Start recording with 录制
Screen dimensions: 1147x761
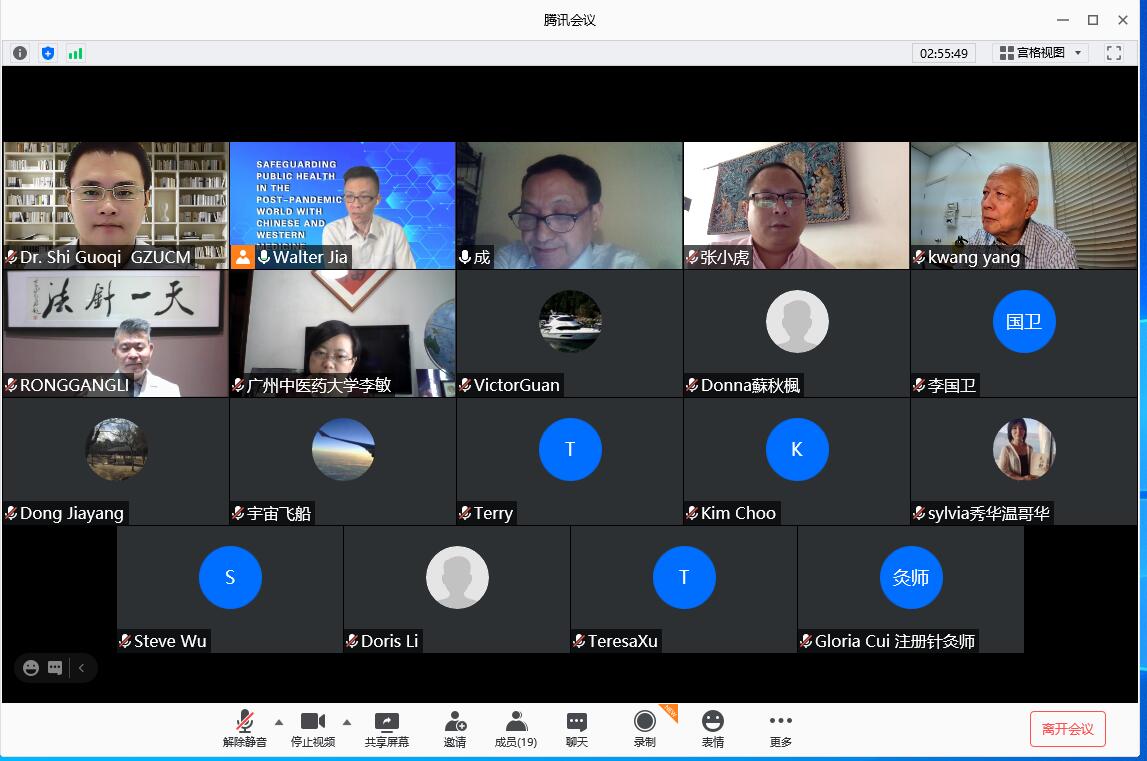pyautogui.click(x=645, y=729)
